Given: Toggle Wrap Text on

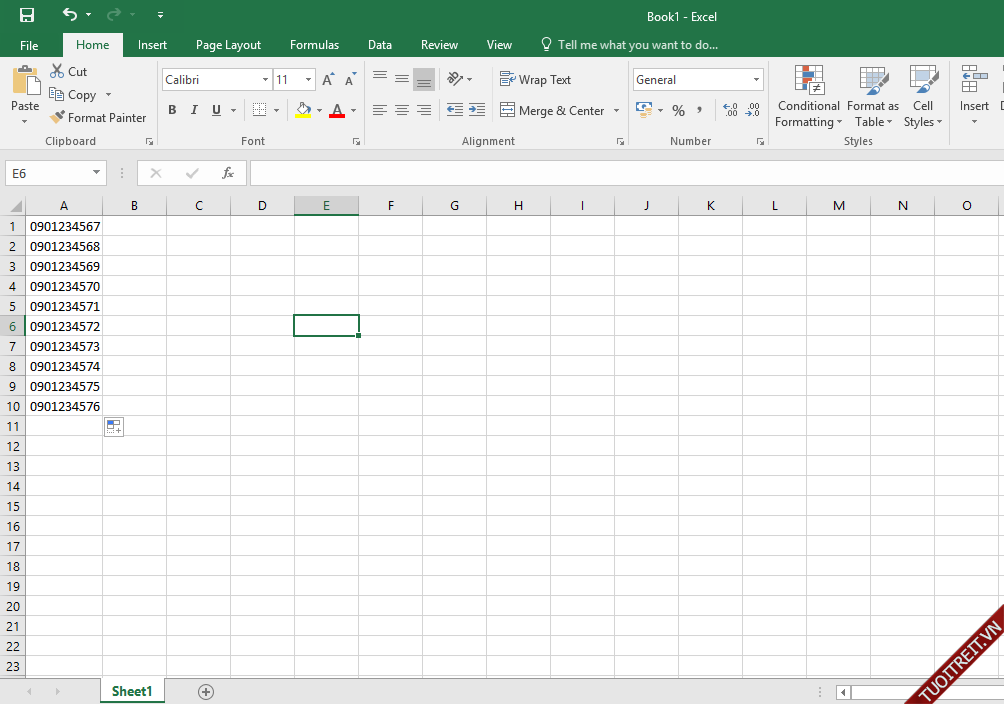Looking at the screenshot, I should [535, 80].
